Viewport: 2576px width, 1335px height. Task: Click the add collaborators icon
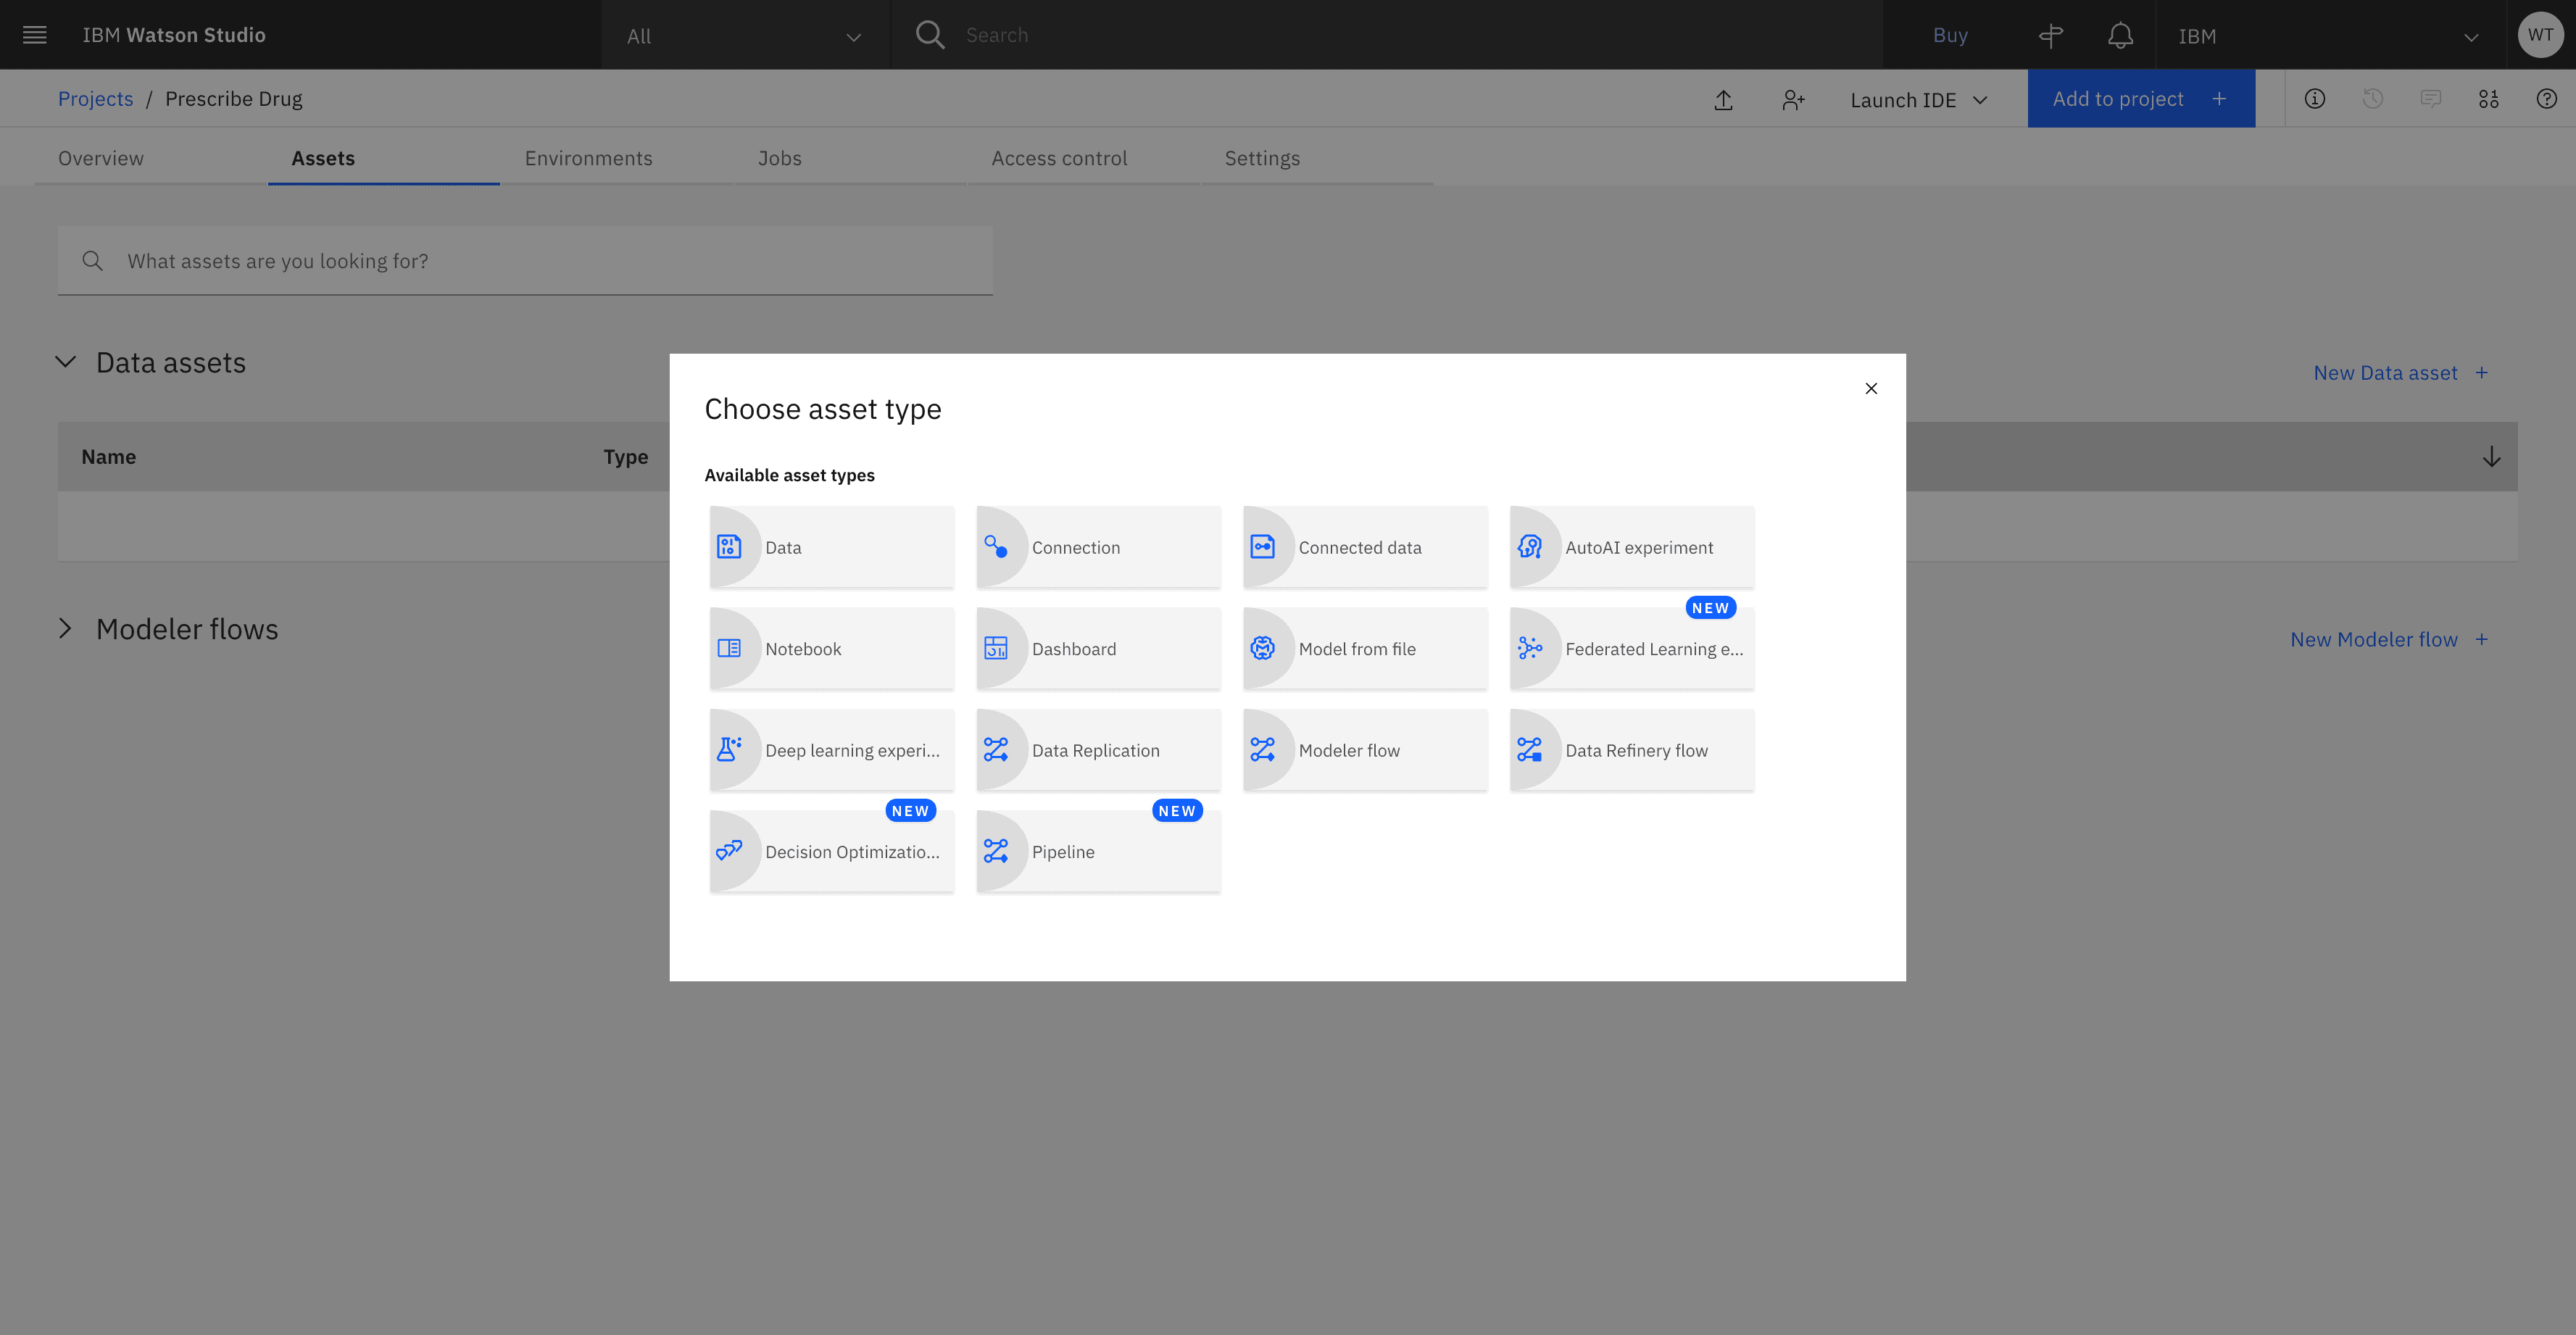pos(1792,100)
